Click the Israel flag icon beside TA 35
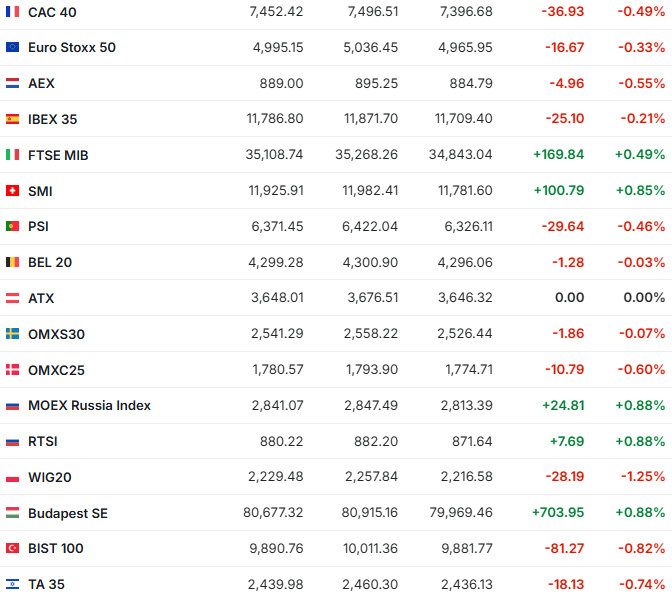Screen dimensions: 672x595 pyautogui.click(x=12, y=584)
